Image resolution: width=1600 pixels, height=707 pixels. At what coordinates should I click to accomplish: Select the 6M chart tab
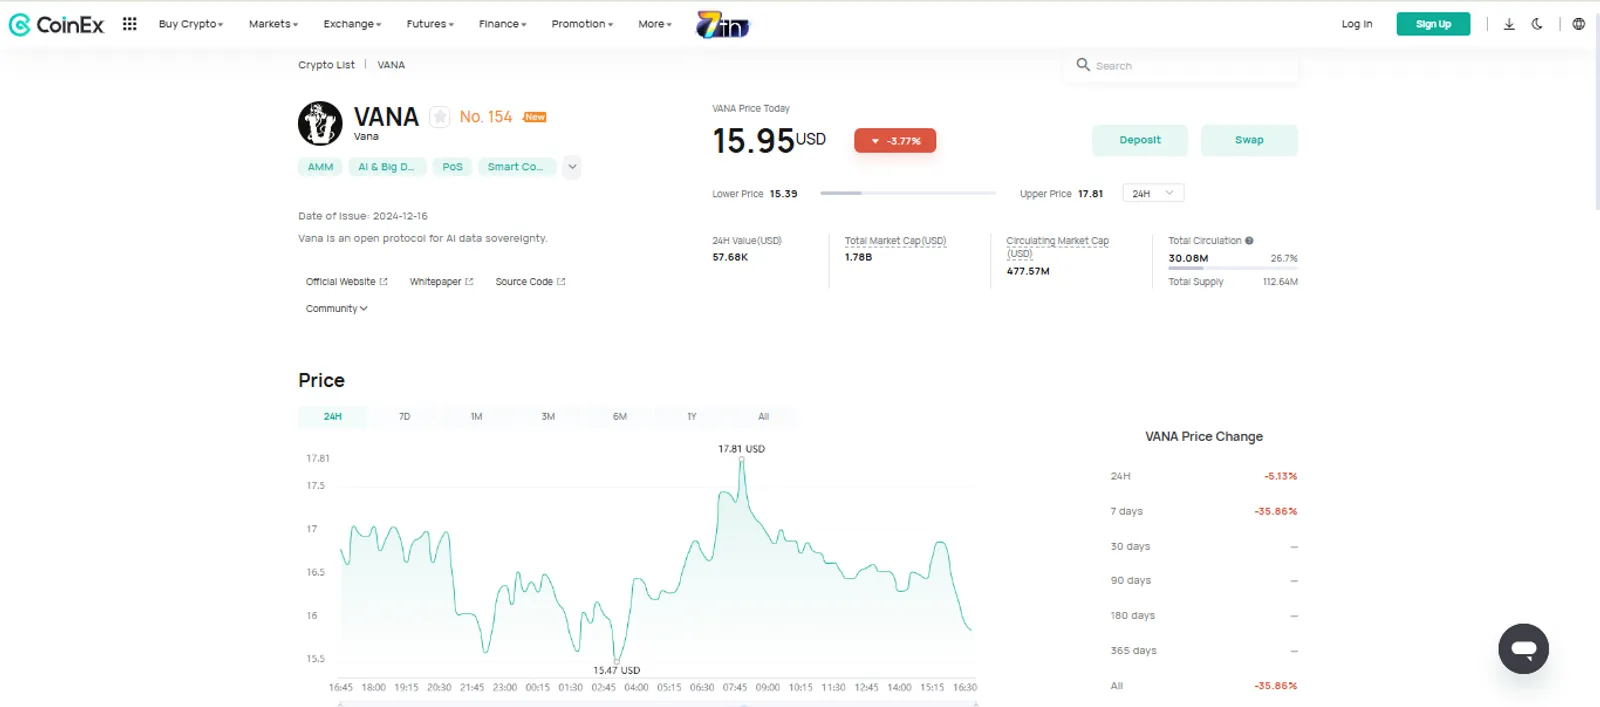click(x=620, y=416)
